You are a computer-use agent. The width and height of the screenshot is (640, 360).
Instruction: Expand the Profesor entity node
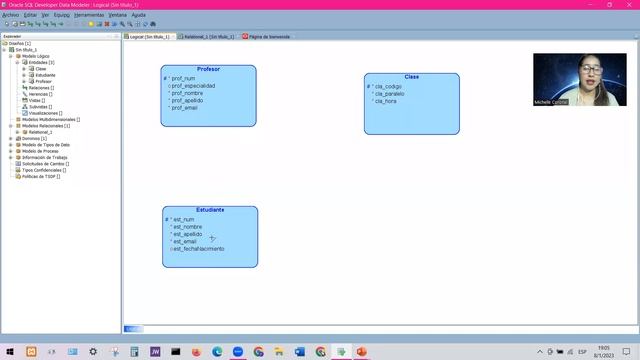tap(24, 81)
